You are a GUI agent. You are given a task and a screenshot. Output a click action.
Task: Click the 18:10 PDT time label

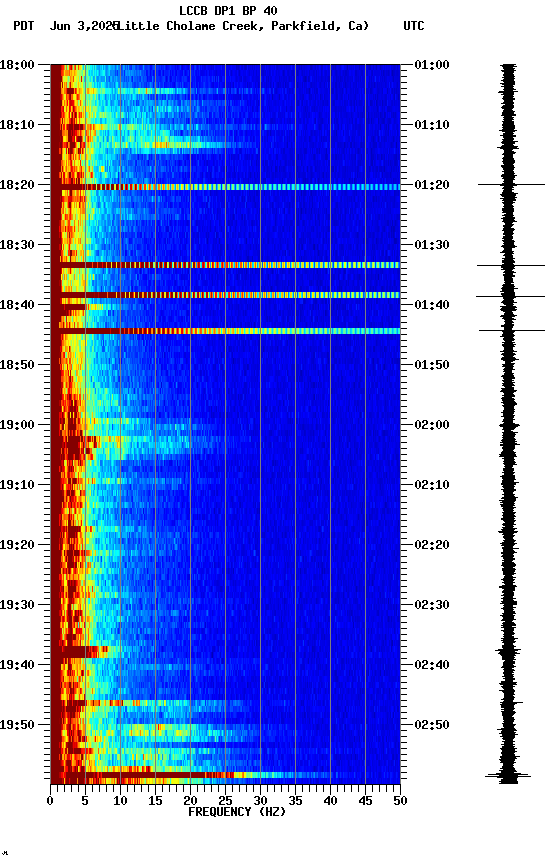coord(17,125)
